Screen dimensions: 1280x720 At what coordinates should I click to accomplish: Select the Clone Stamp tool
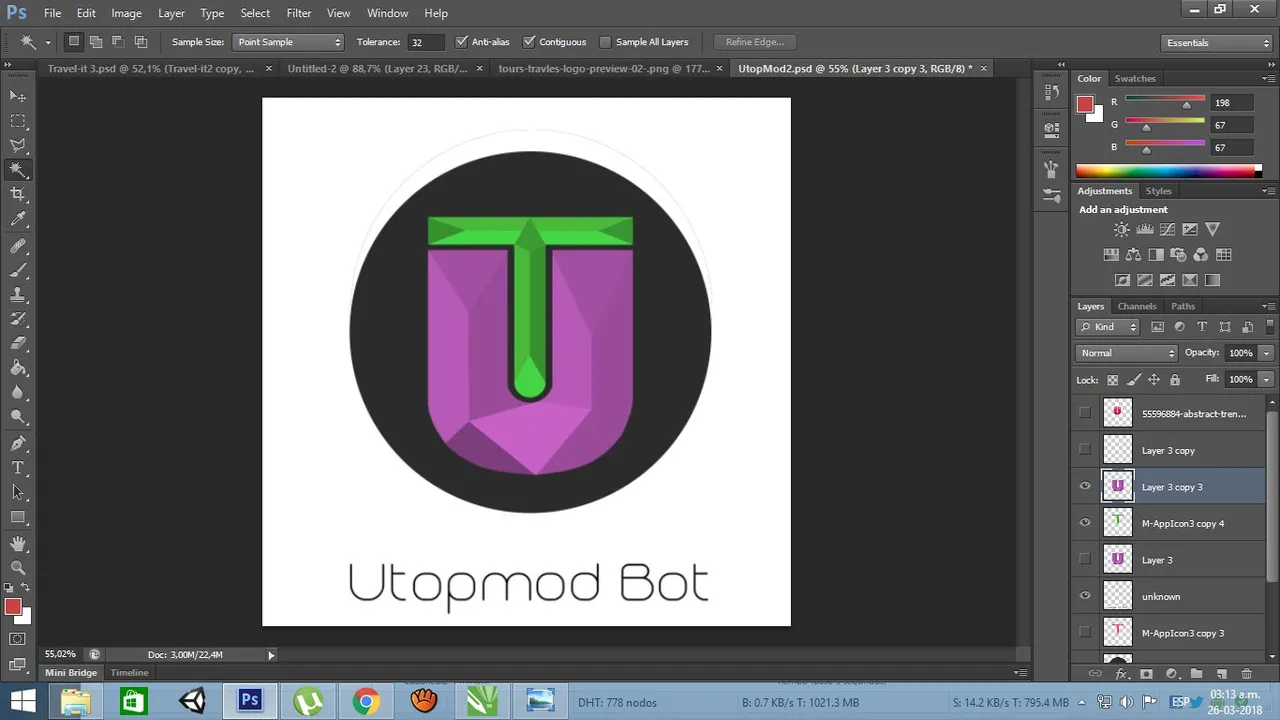(18, 295)
